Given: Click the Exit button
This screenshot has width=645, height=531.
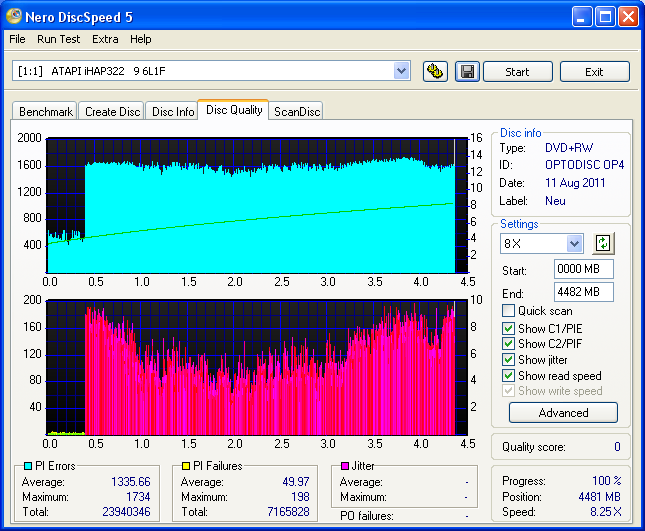Looking at the screenshot, I should pos(594,72).
